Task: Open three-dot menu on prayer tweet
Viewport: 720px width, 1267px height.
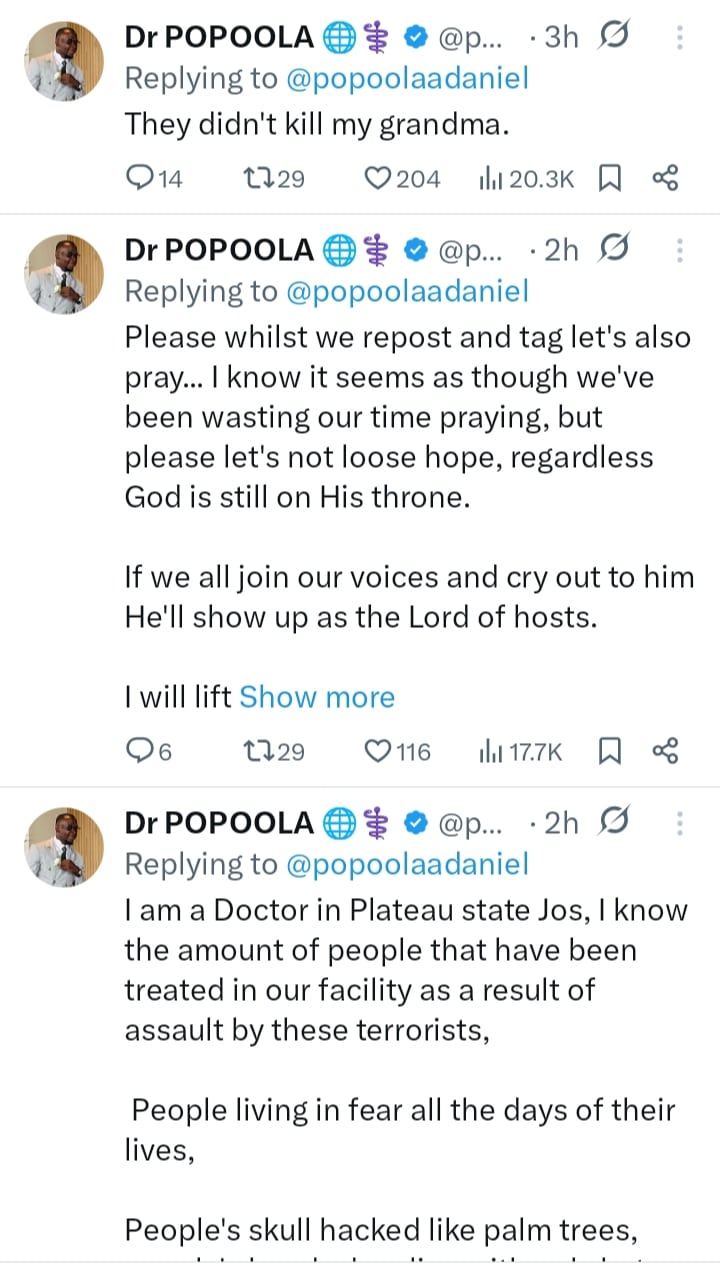Action: (x=680, y=251)
